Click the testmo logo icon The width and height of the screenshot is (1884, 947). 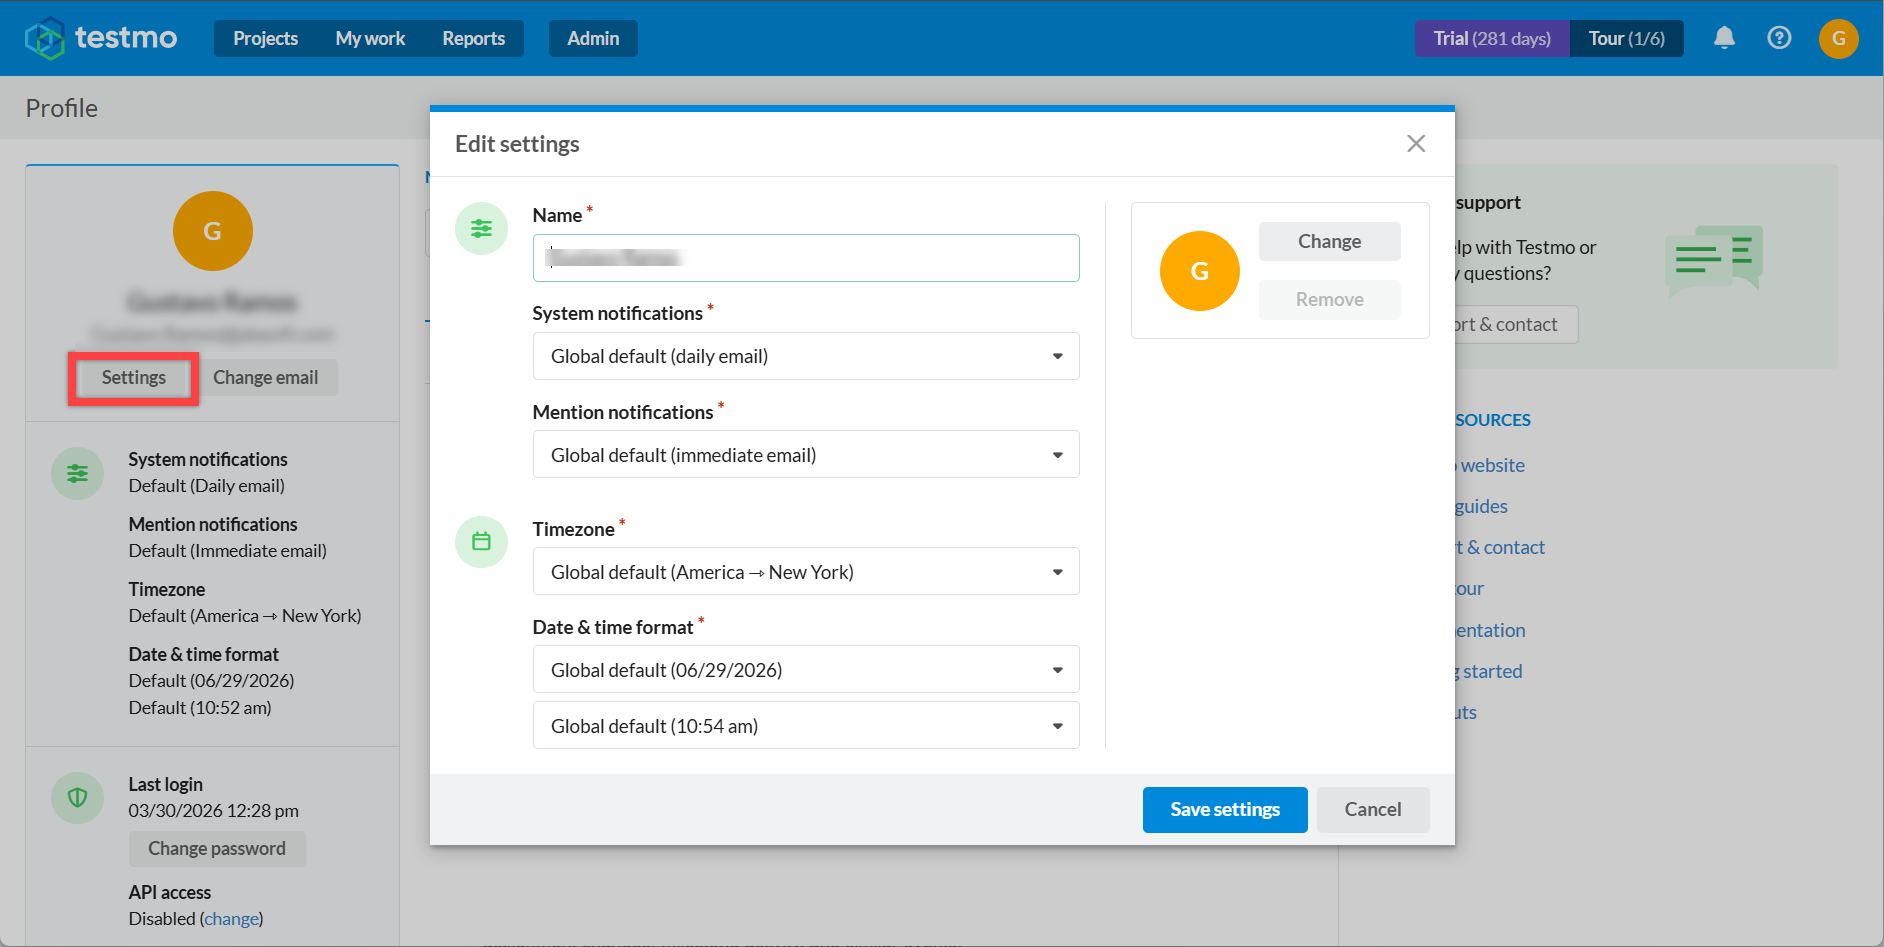point(45,38)
